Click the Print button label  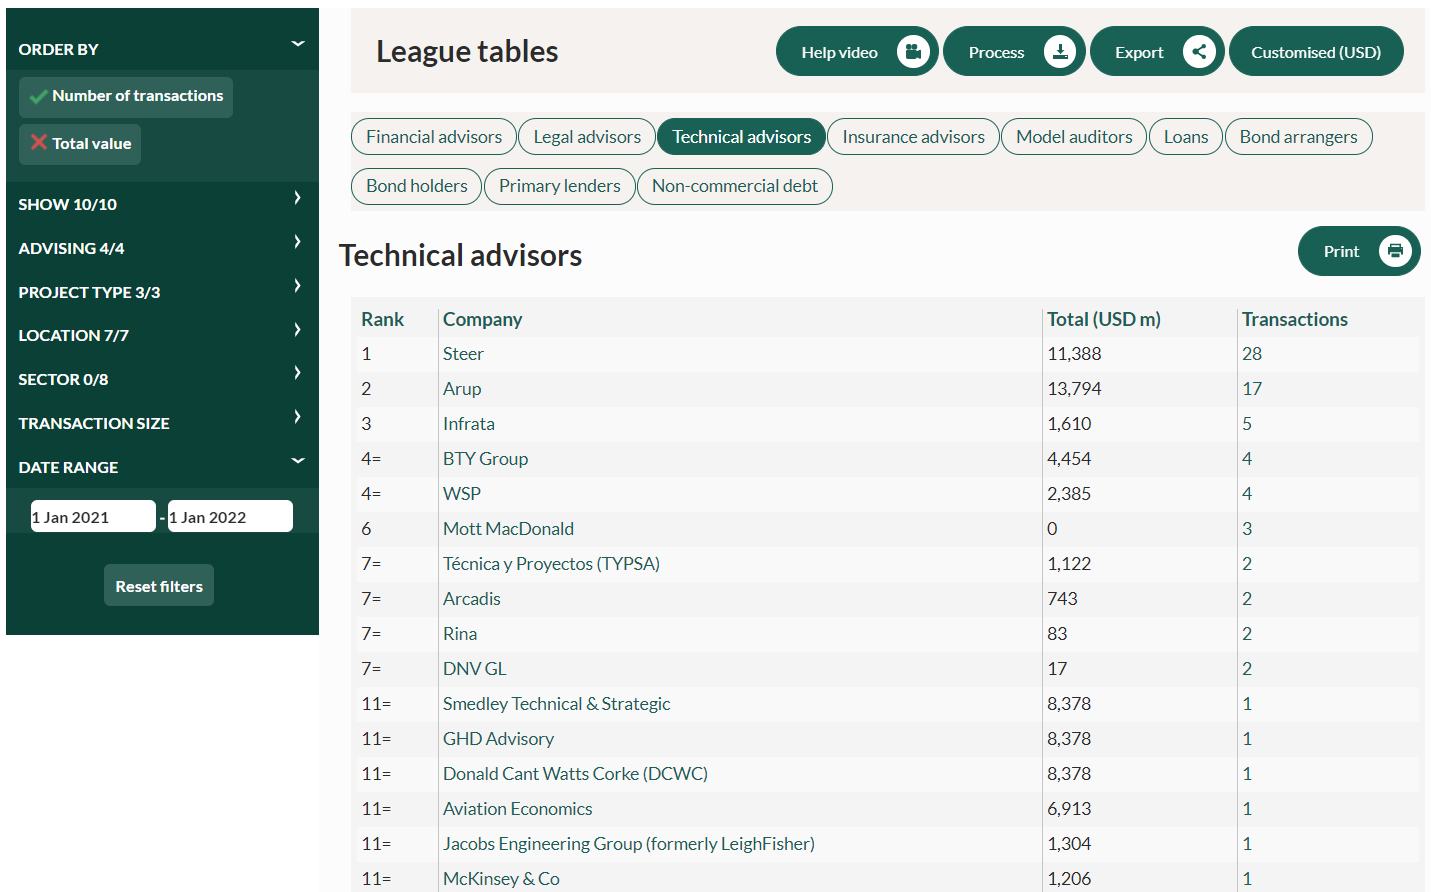click(1341, 252)
